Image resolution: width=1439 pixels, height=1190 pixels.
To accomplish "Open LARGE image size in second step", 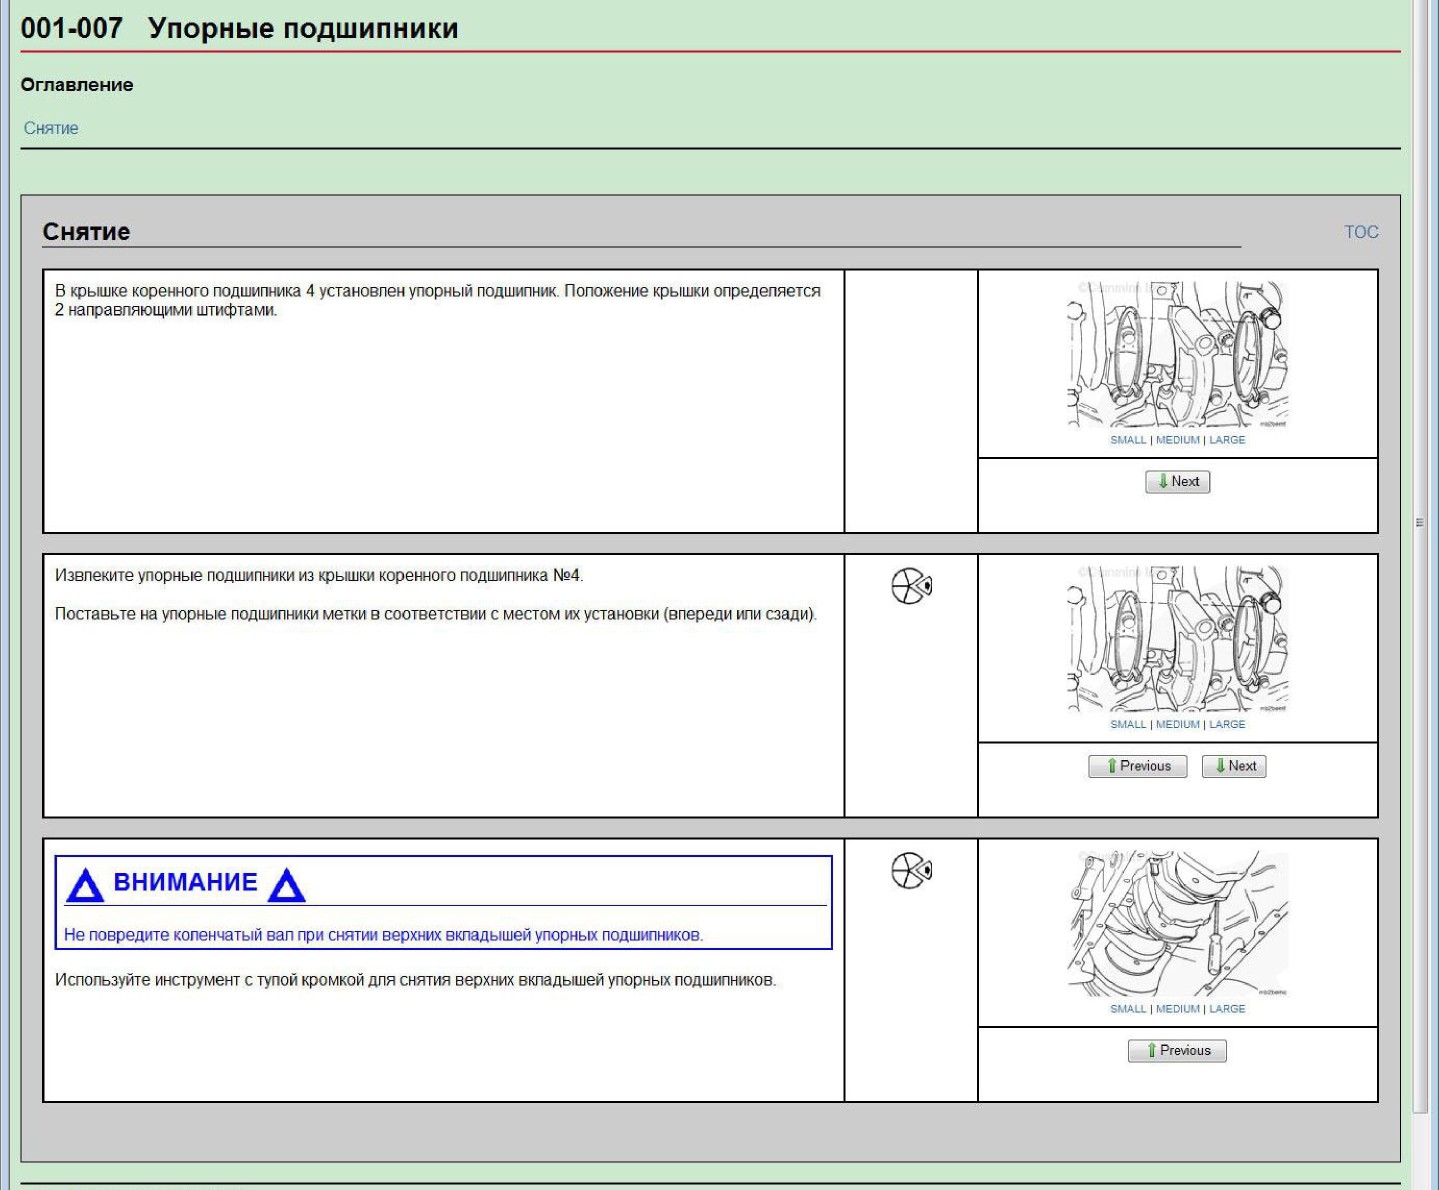I will tap(1227, 724).
